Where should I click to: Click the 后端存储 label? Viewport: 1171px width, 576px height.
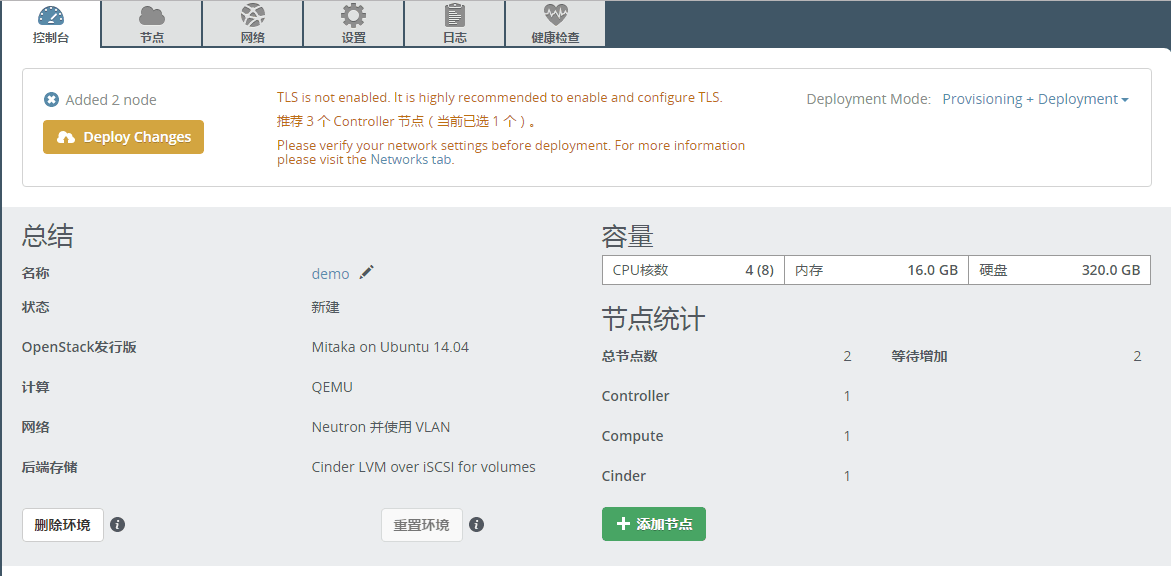pos(49,467)
